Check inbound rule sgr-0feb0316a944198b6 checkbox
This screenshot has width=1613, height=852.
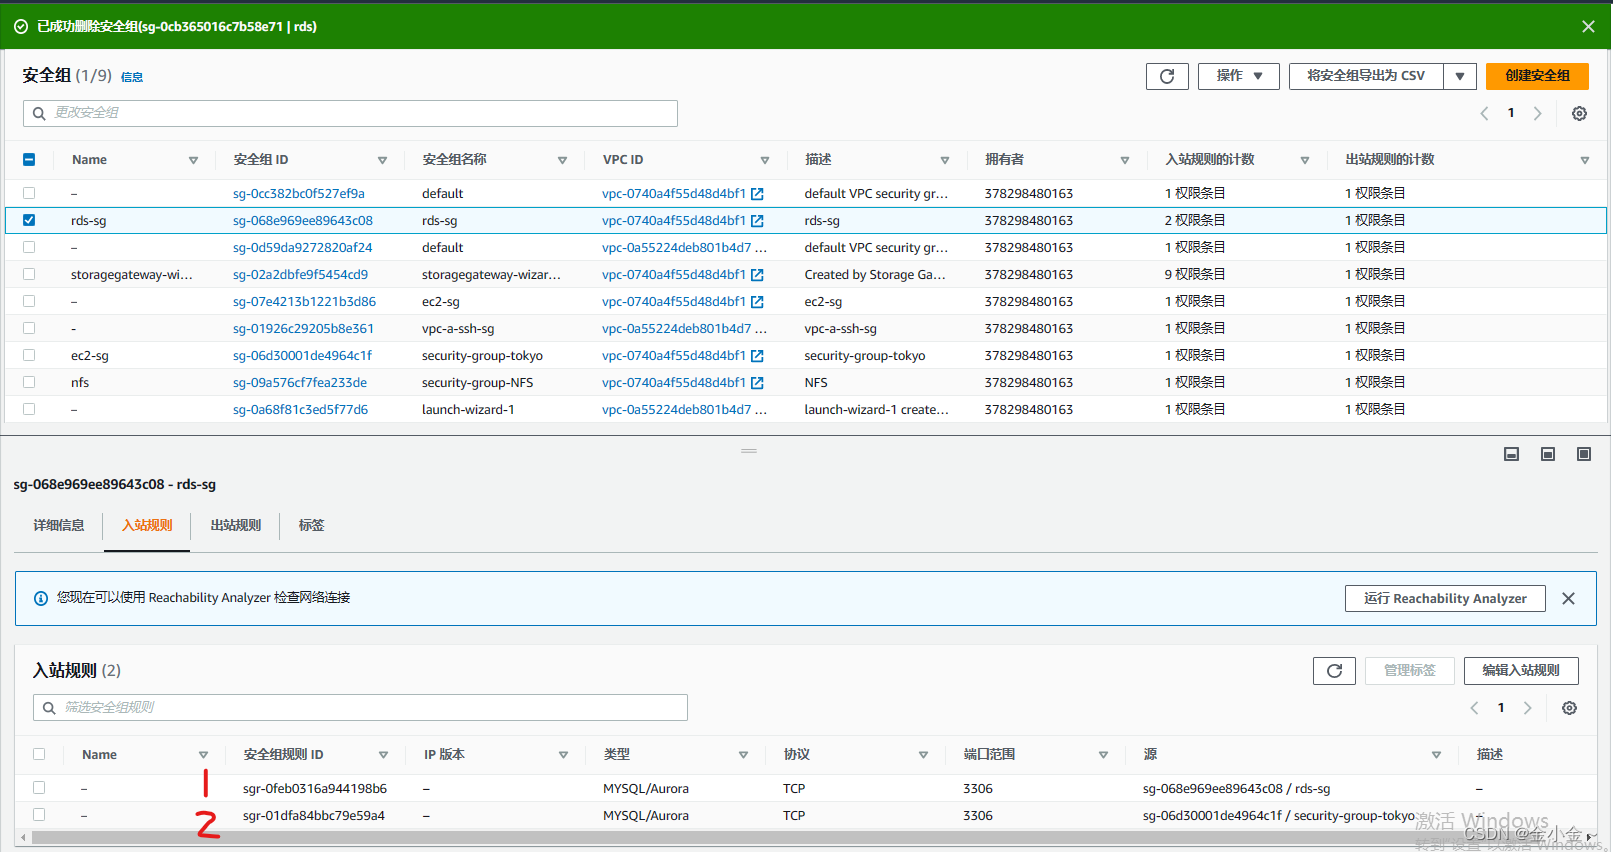point(39,788)
